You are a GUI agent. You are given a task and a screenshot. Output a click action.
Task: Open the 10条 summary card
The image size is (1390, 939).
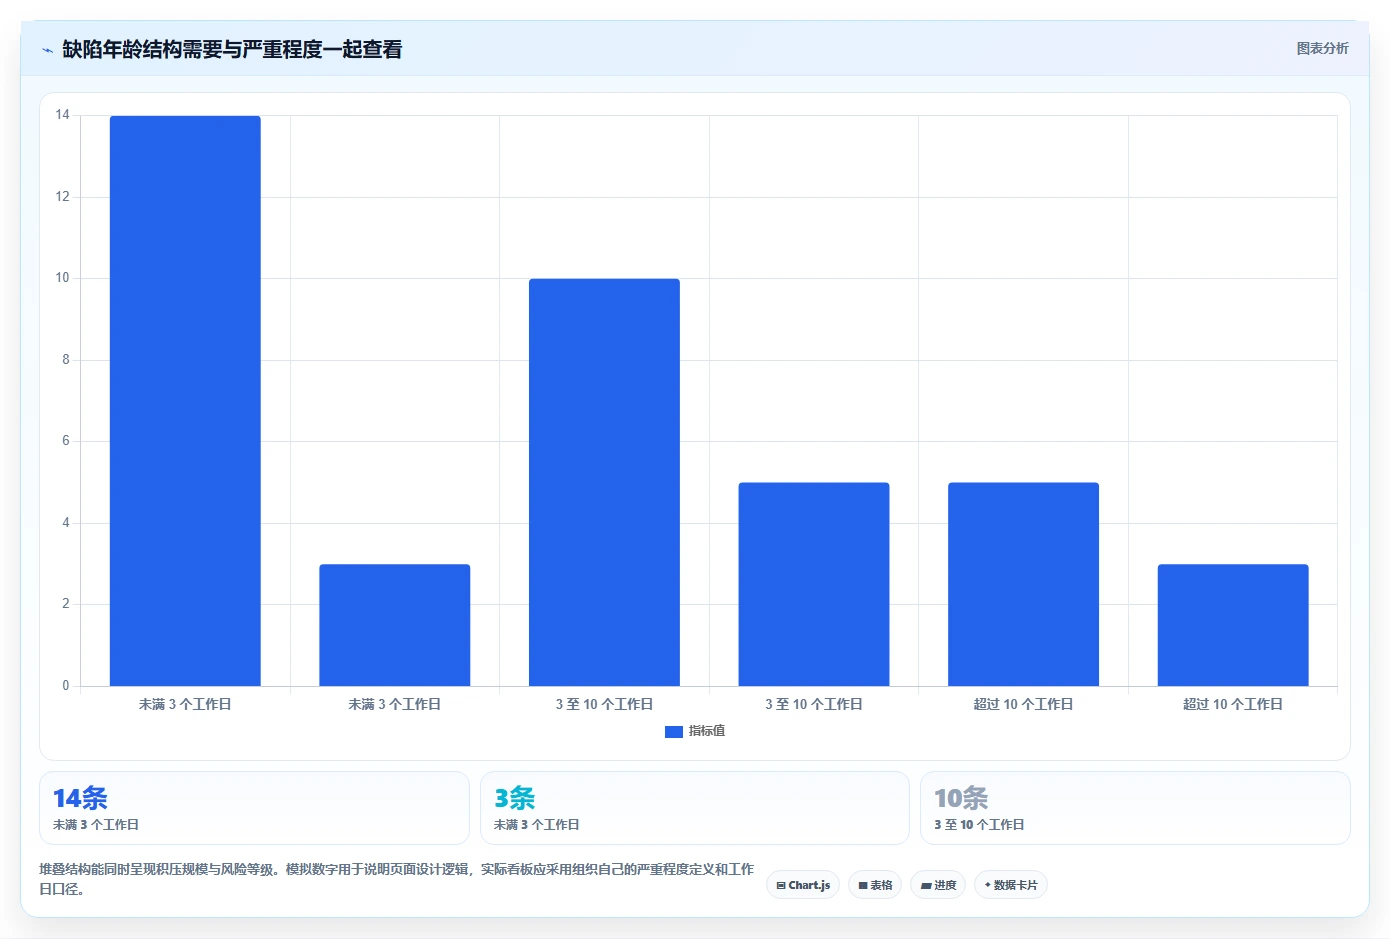[x=1135, y=808]
